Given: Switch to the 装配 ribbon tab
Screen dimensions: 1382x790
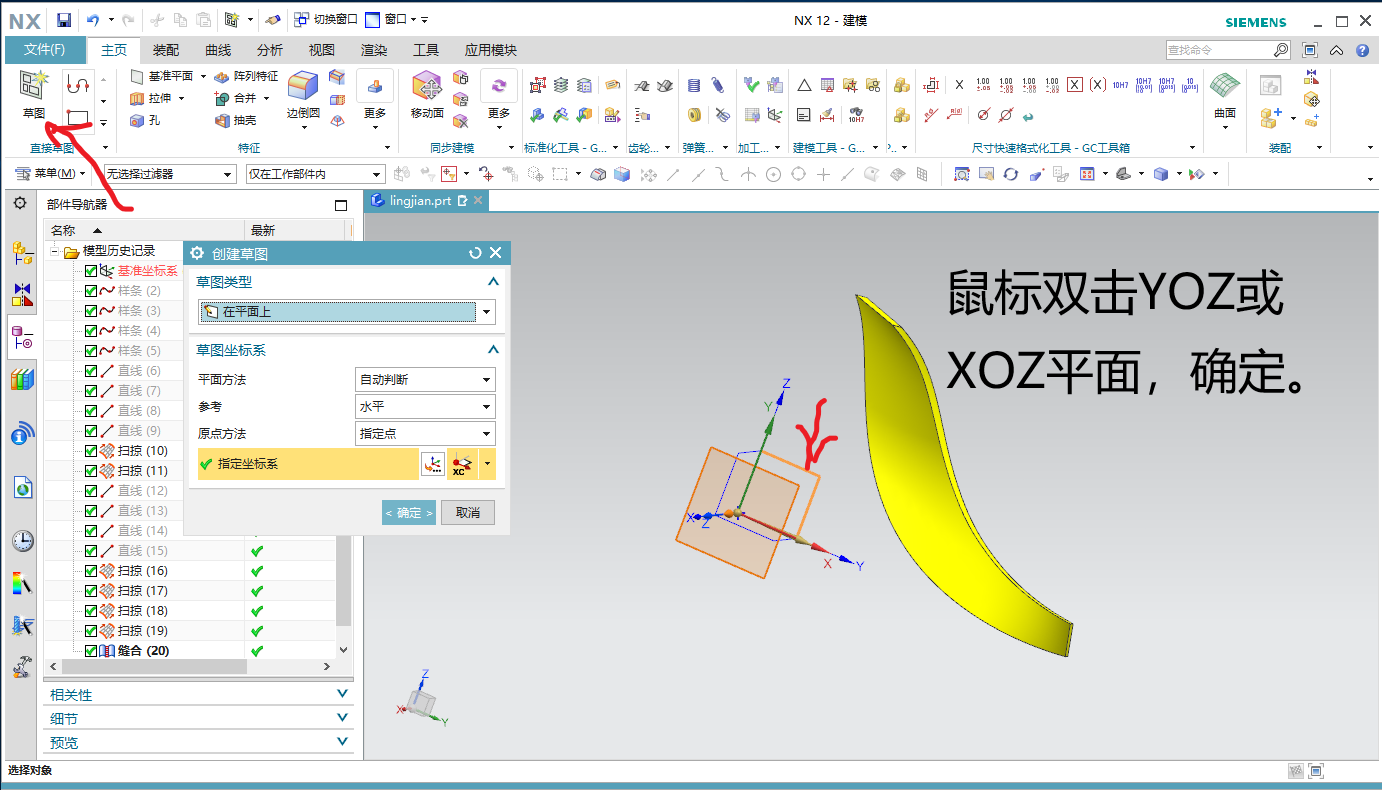Looking at the screenshot, I should point(166,50).
